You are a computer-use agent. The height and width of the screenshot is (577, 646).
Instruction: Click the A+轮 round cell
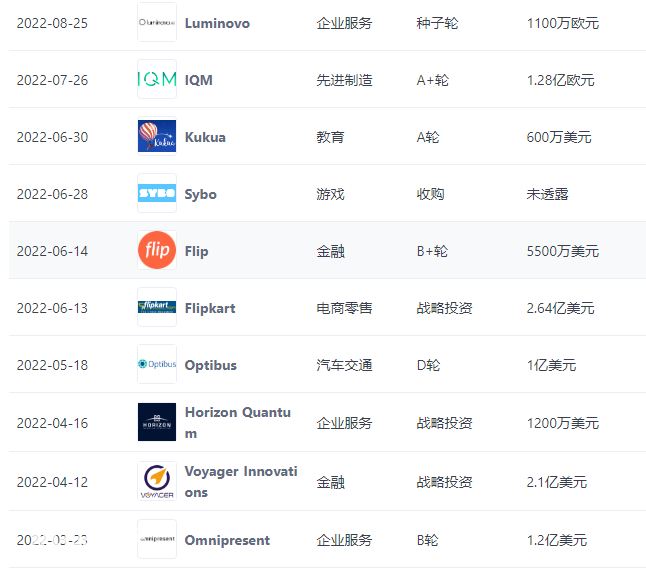pyautogui.click(x=433, y=80)
